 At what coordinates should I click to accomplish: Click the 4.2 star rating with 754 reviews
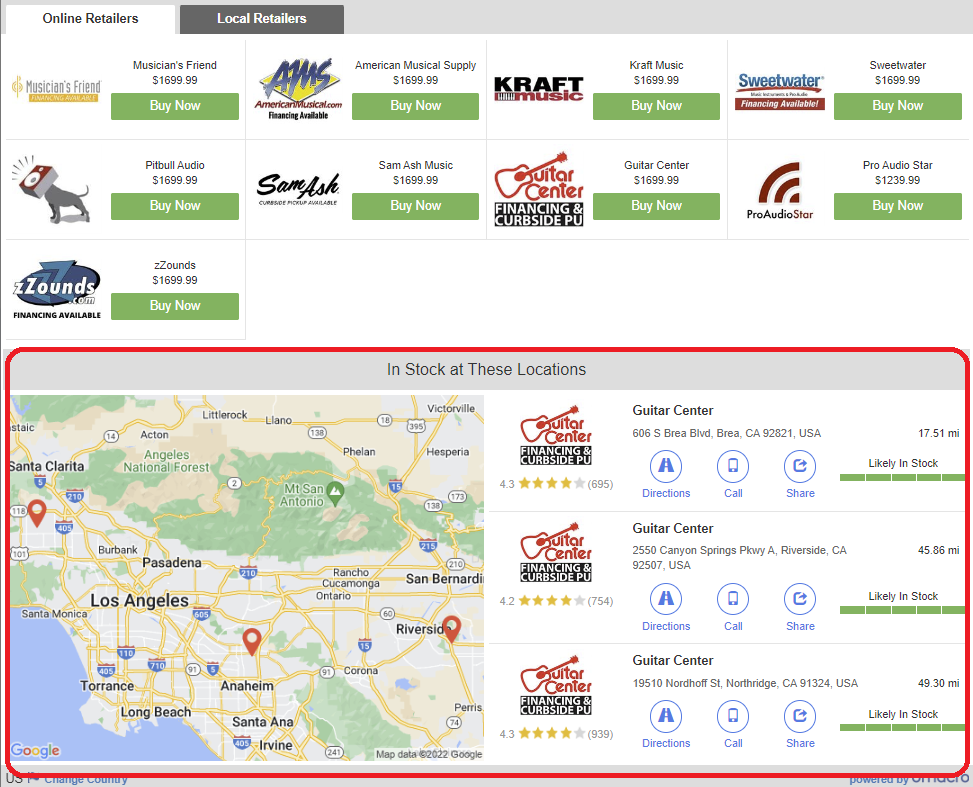click(x=556, y=600)
